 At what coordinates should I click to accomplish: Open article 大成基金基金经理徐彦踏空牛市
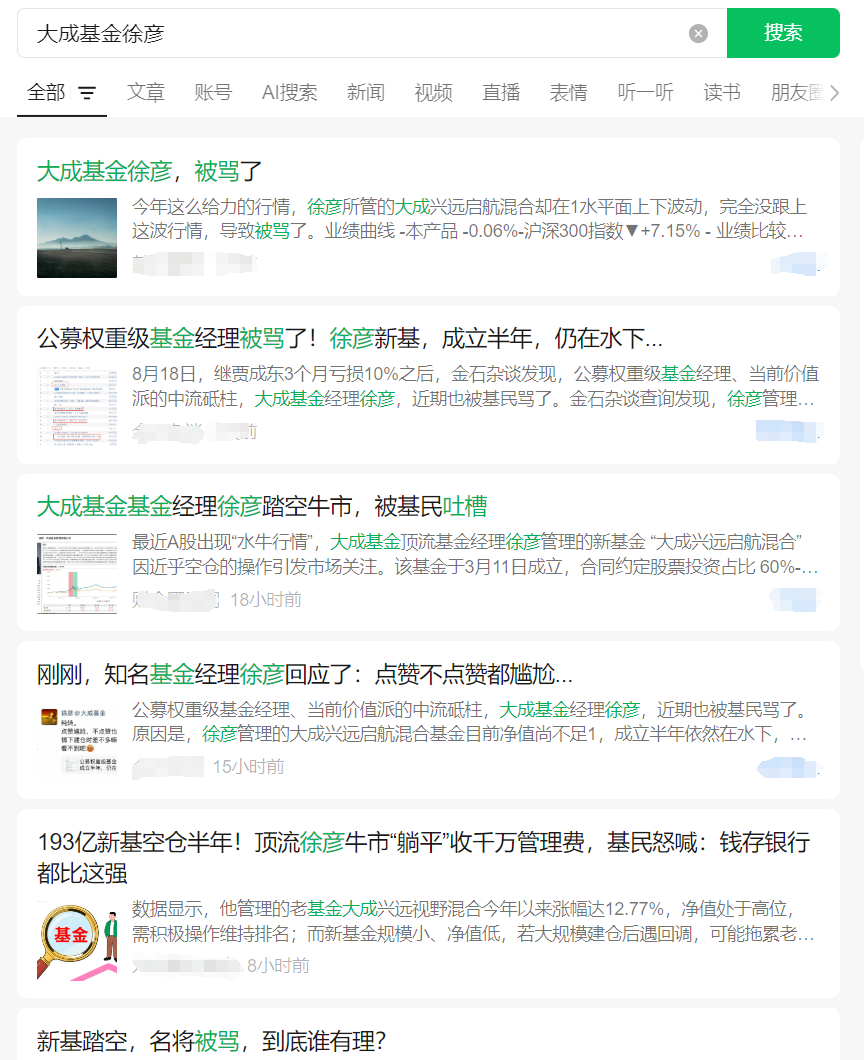click(x=262, y=506)
